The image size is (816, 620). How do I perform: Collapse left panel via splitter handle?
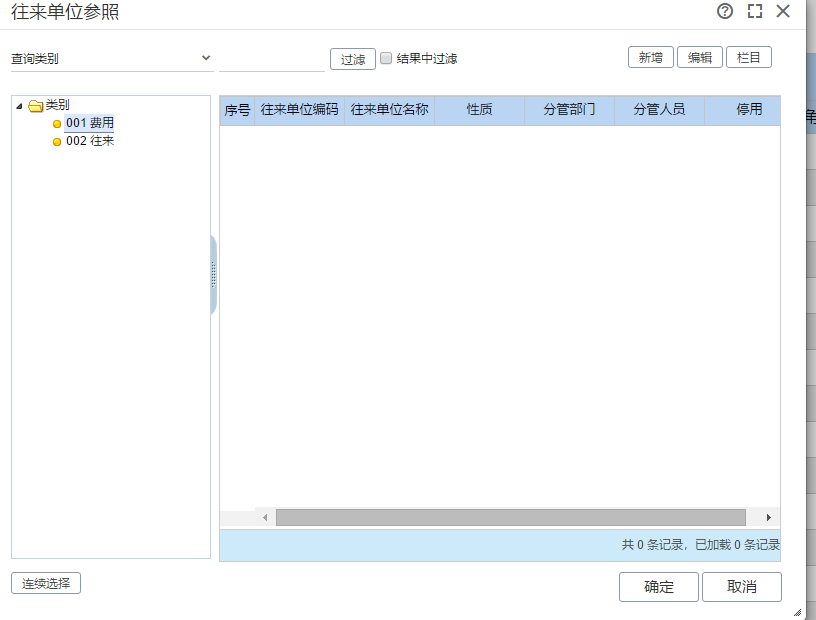213,275
